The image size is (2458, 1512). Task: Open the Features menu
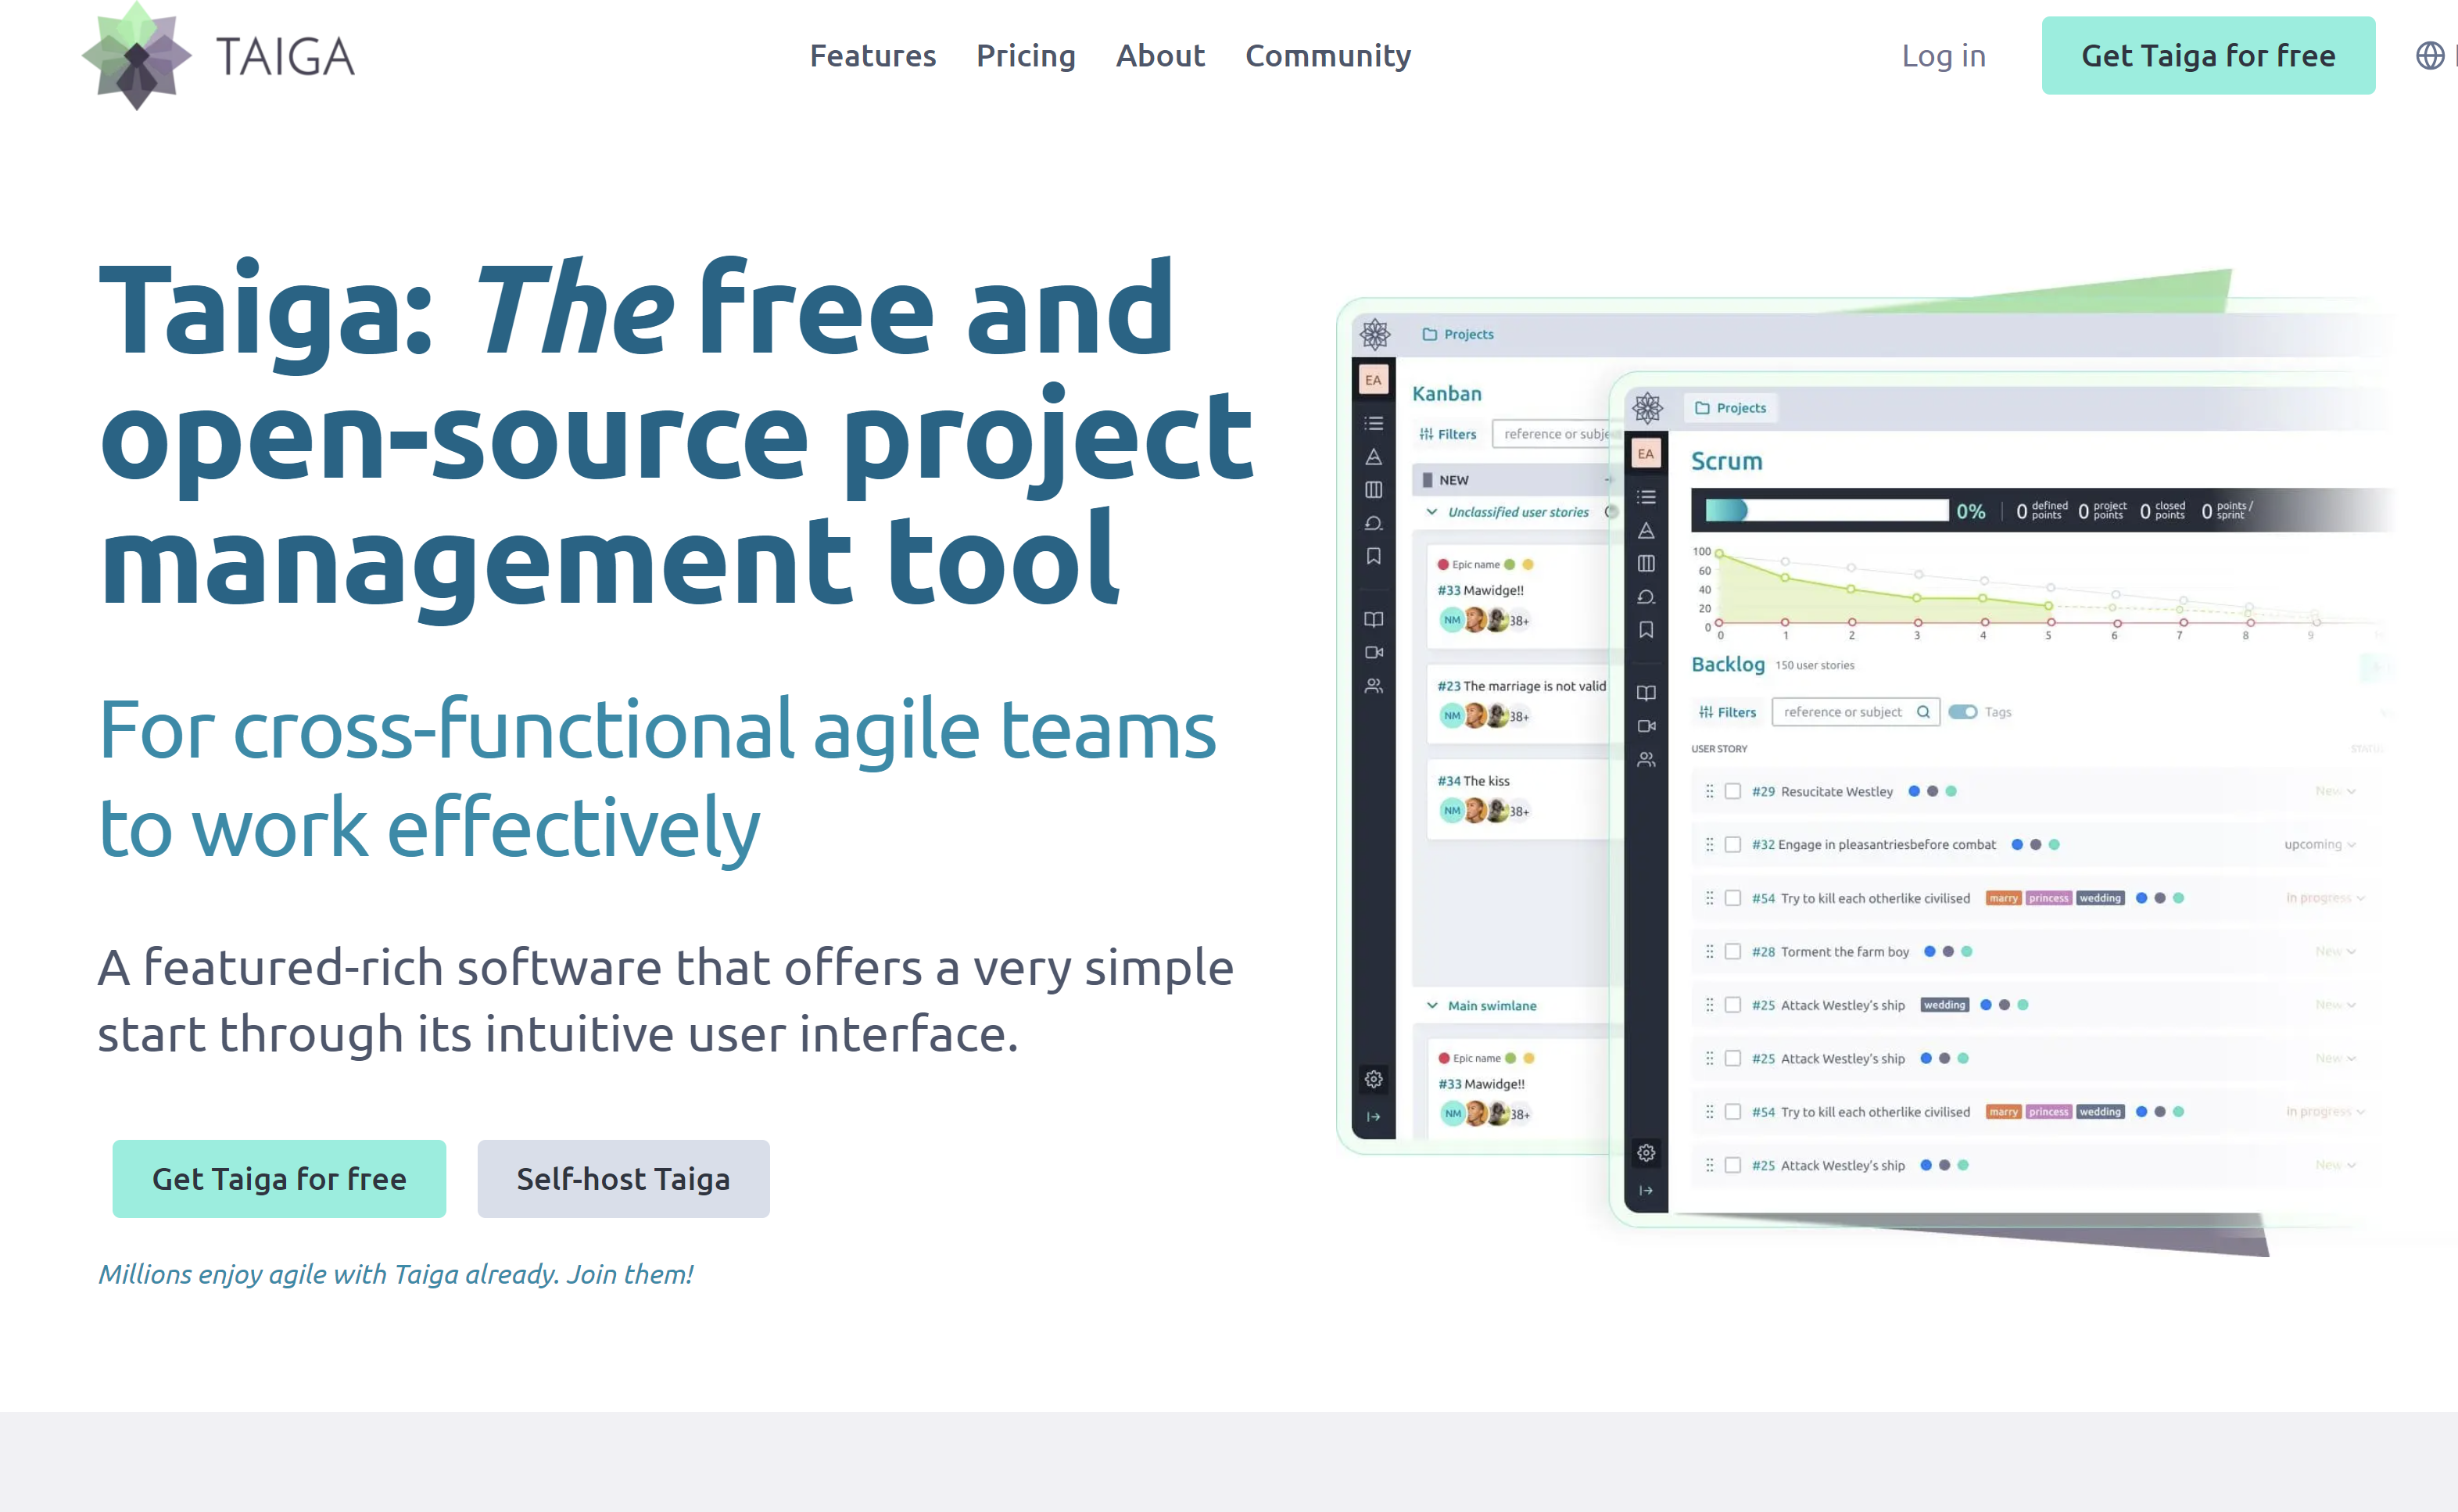pos(872,56)
